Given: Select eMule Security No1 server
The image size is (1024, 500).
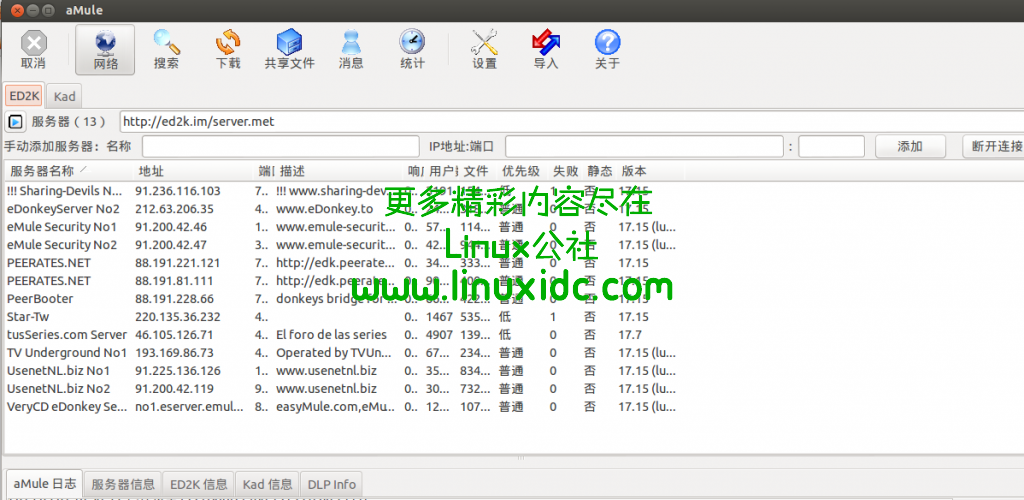Looking at the screenshot, I should coord(340,227).
